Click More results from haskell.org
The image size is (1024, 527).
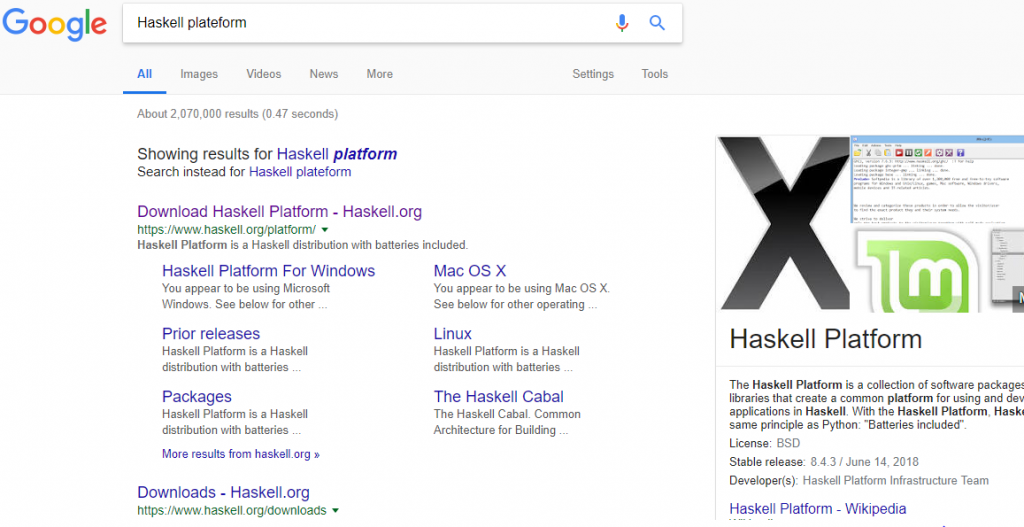241,454
